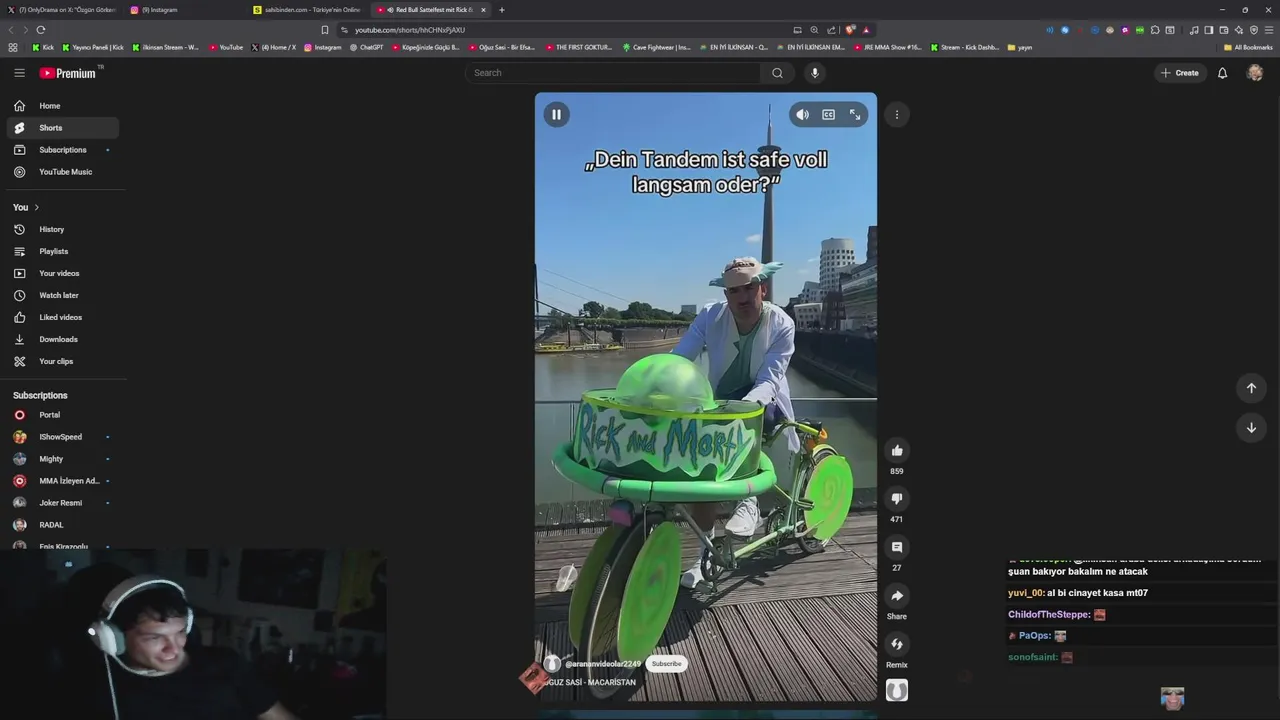Reload the current page
The height and width of the screenshot is (720, 1280).
point(40,30)
